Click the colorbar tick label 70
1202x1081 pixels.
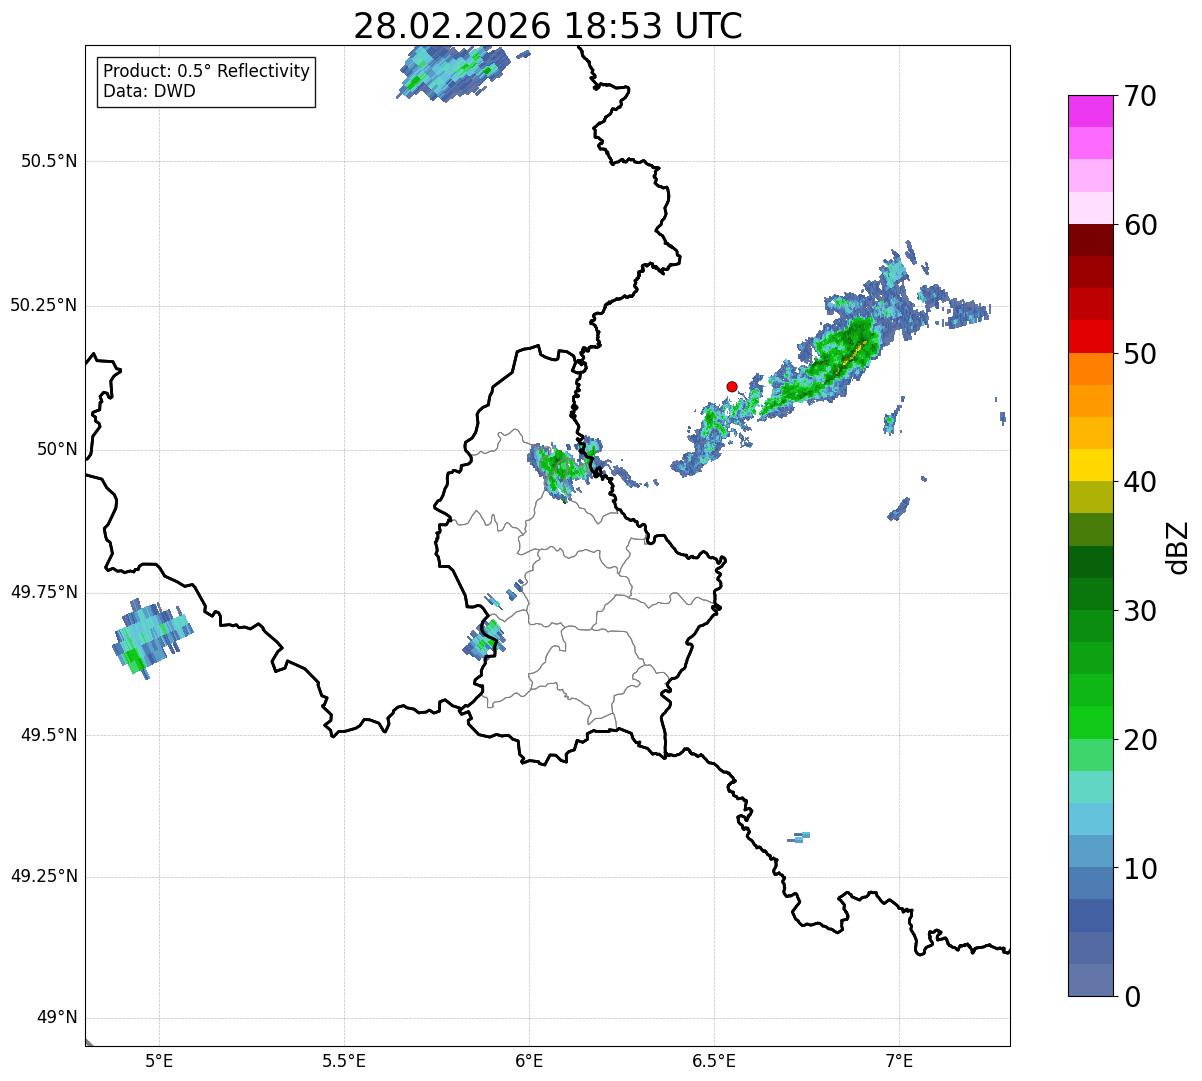tap(1139, 96)
